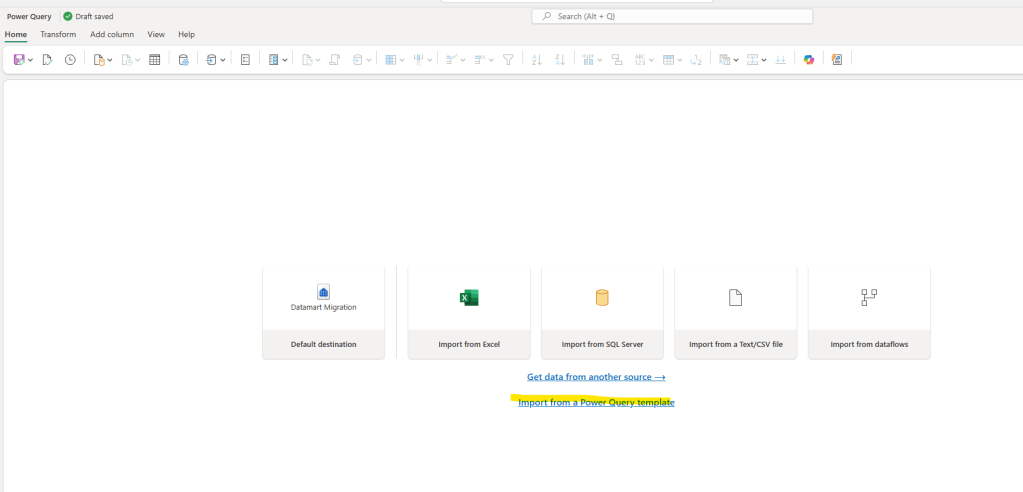Image resolution: width=1023 pixels, height=492 pixels.
Task: Click Get data from another source link
Action: [x=596, y=377]
